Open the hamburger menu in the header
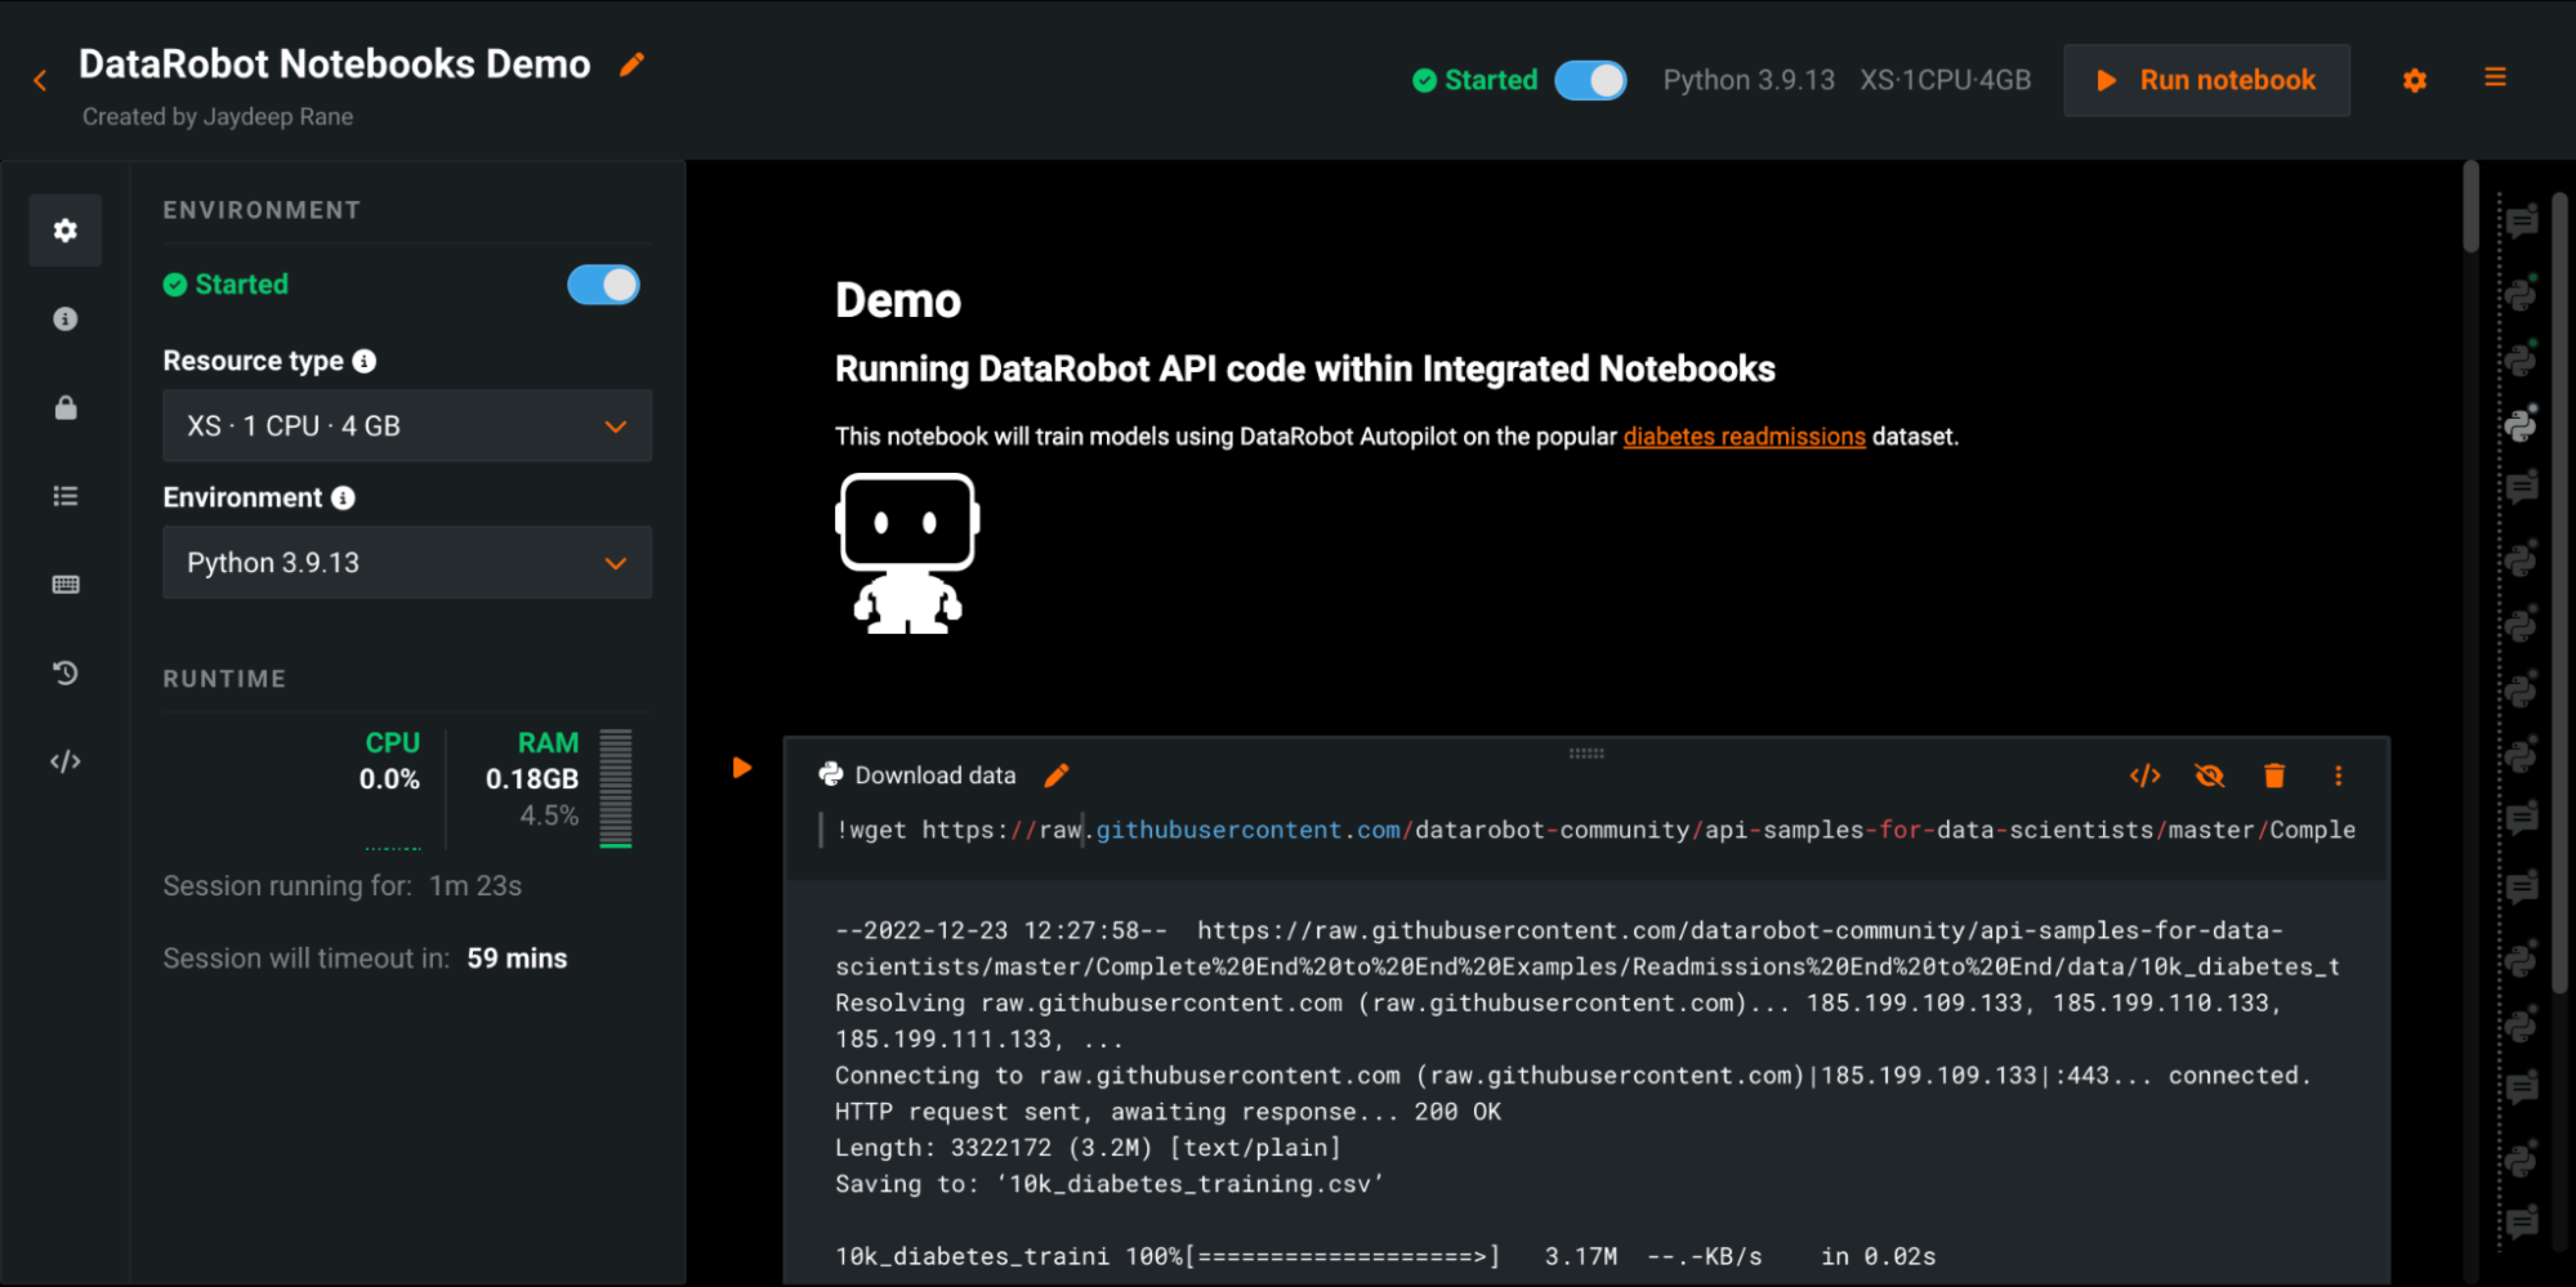The height and width of the screenshot is (1287, 2576). tap(2495, 78)
